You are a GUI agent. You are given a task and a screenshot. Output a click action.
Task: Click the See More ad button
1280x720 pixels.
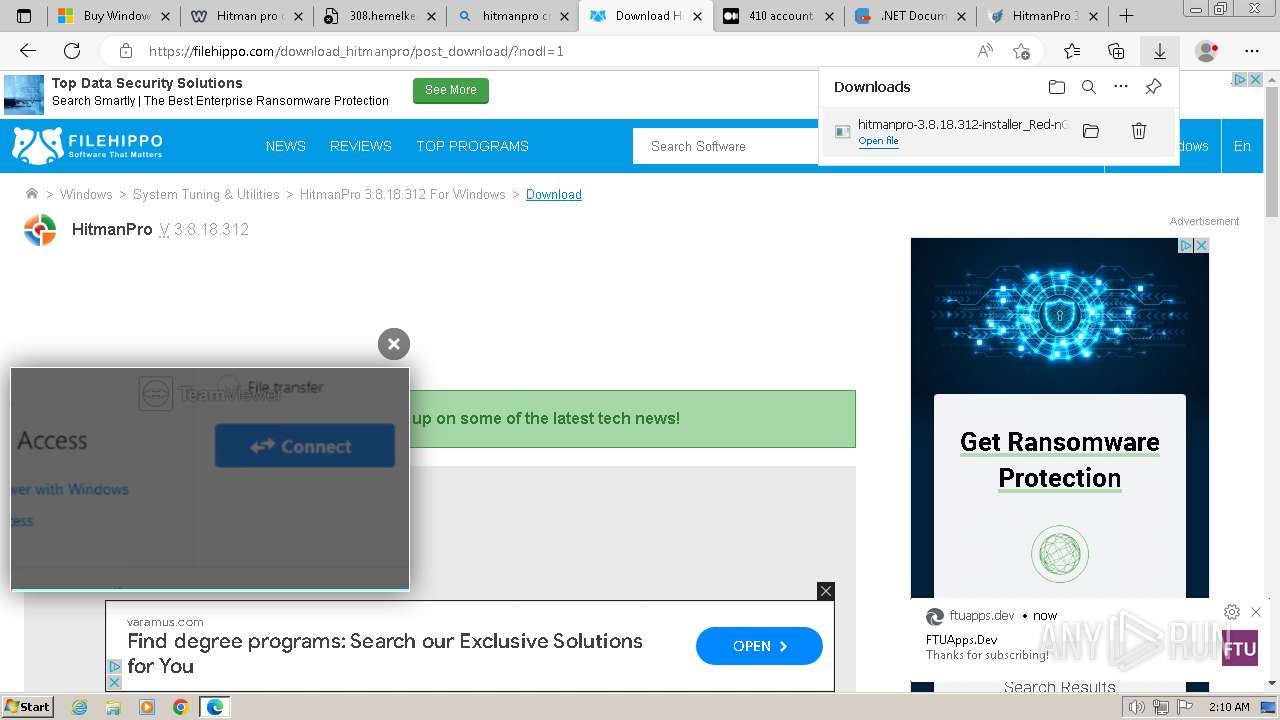[x=451, y=90]
